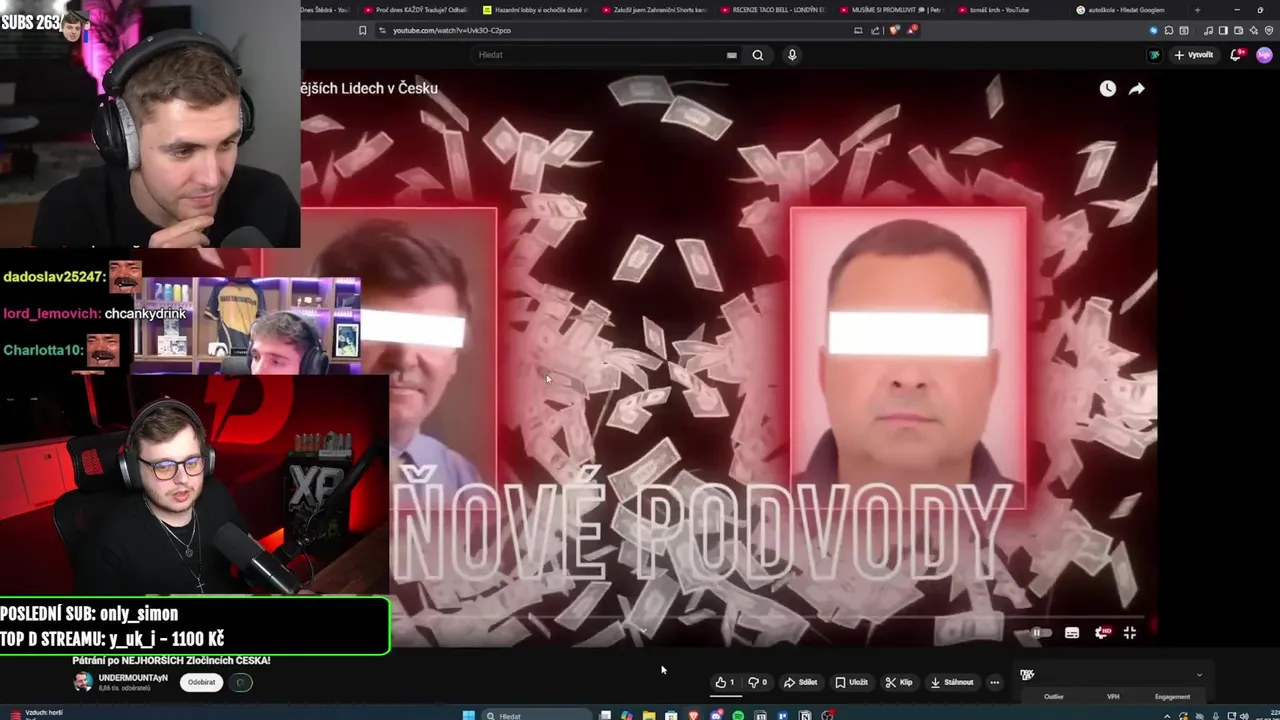This screenshot has height=720, width=1280.
Task: Open the YouTube account avatar menu
Action: click(1264, 55)
